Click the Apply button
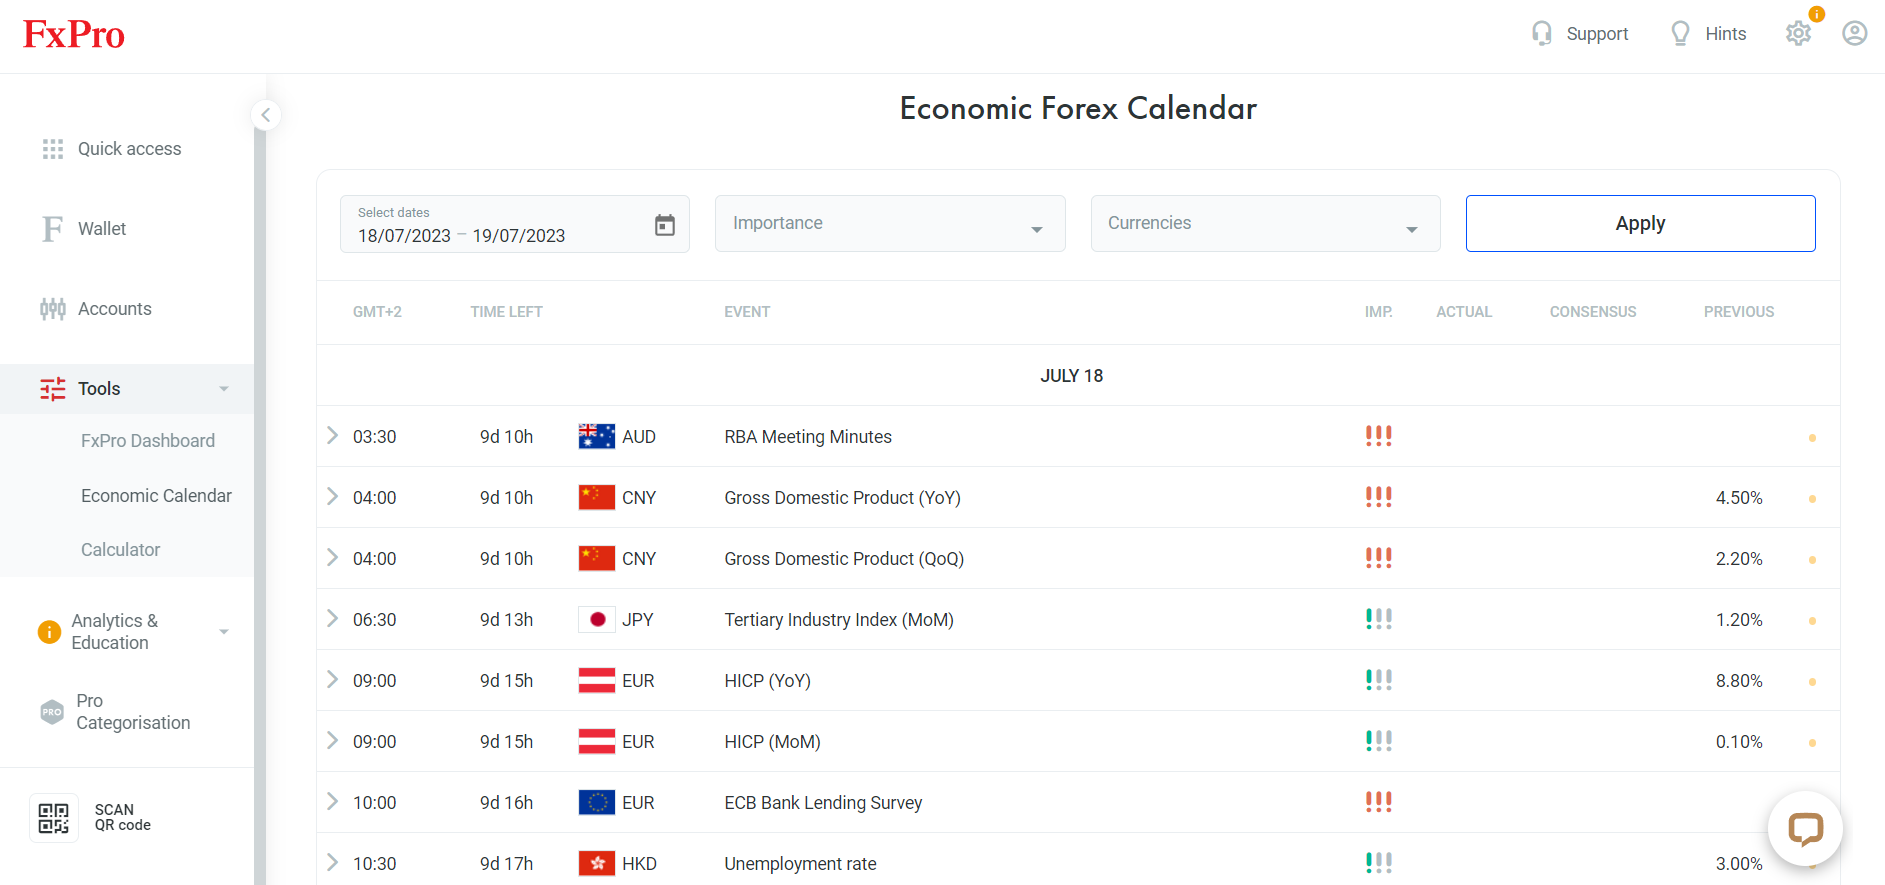The image size is (1885, 885). tap(1640, 224)
